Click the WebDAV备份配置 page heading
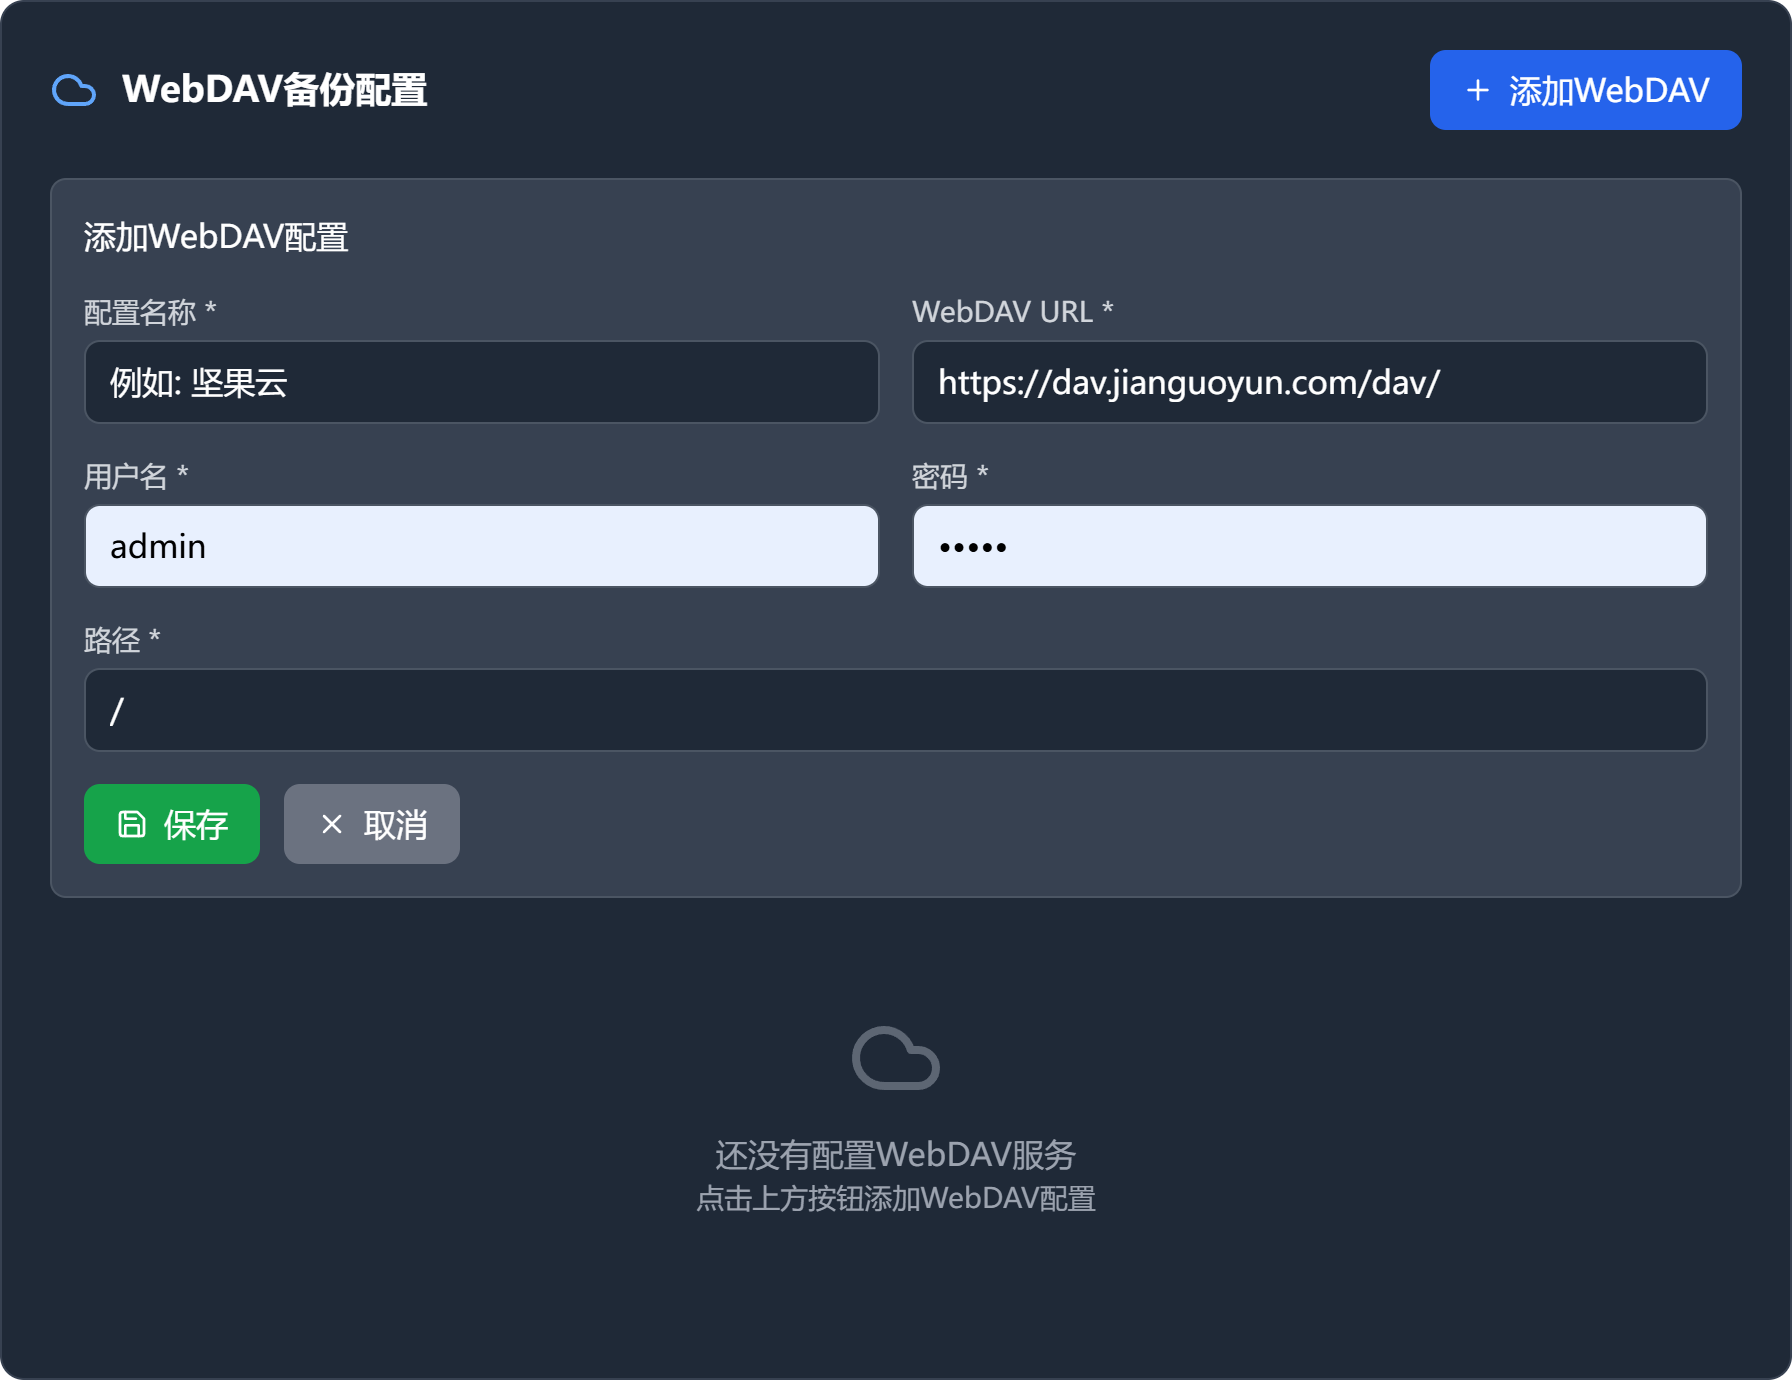This screenshot has height=1380, width=1792. 275,90
